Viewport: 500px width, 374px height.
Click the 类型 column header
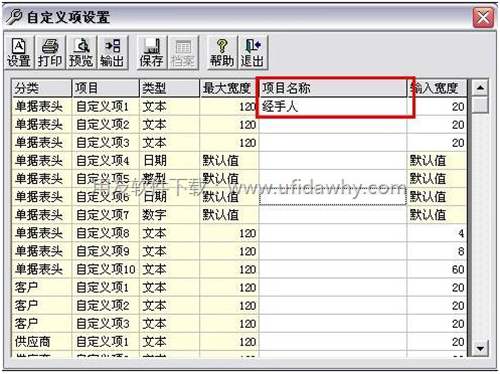[x=169, y=88]
